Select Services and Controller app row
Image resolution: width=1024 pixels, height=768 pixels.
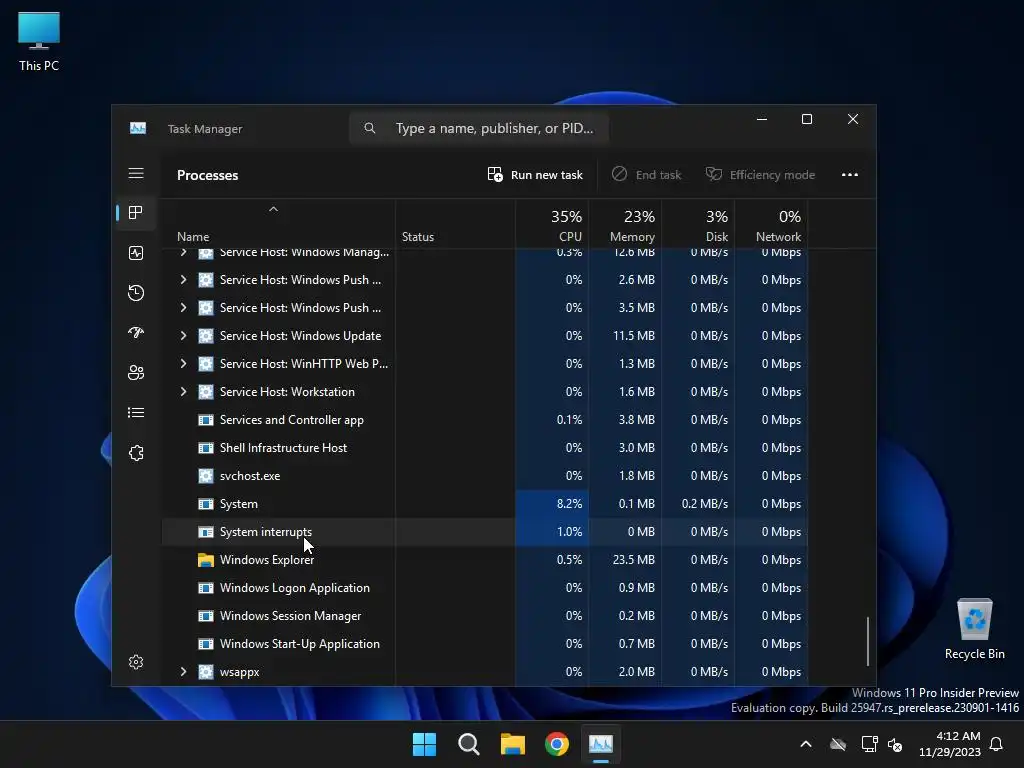point(485,420)
